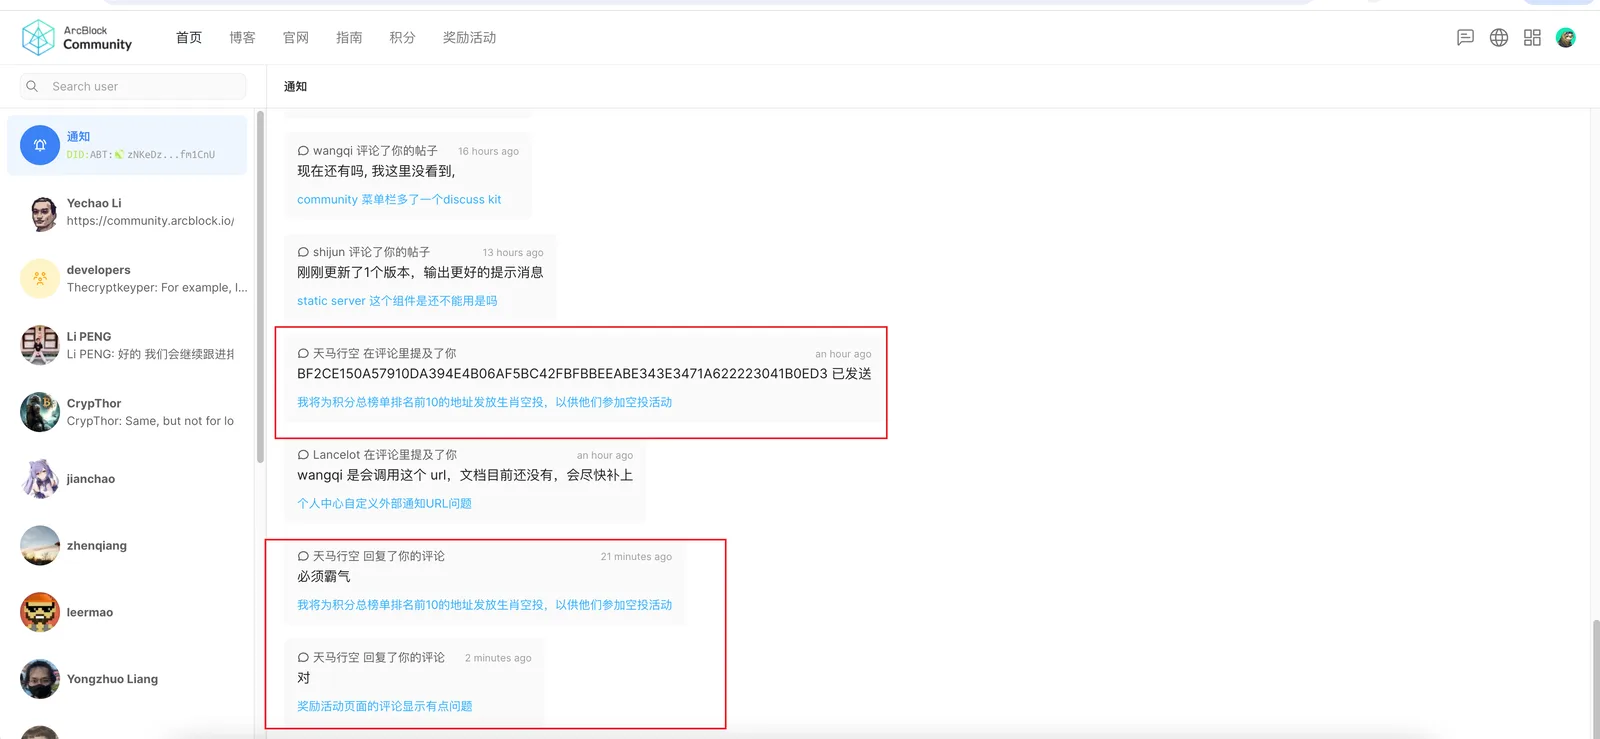Open zhenqiang's avatar
1600x739 pixels.
pos(40,546)
